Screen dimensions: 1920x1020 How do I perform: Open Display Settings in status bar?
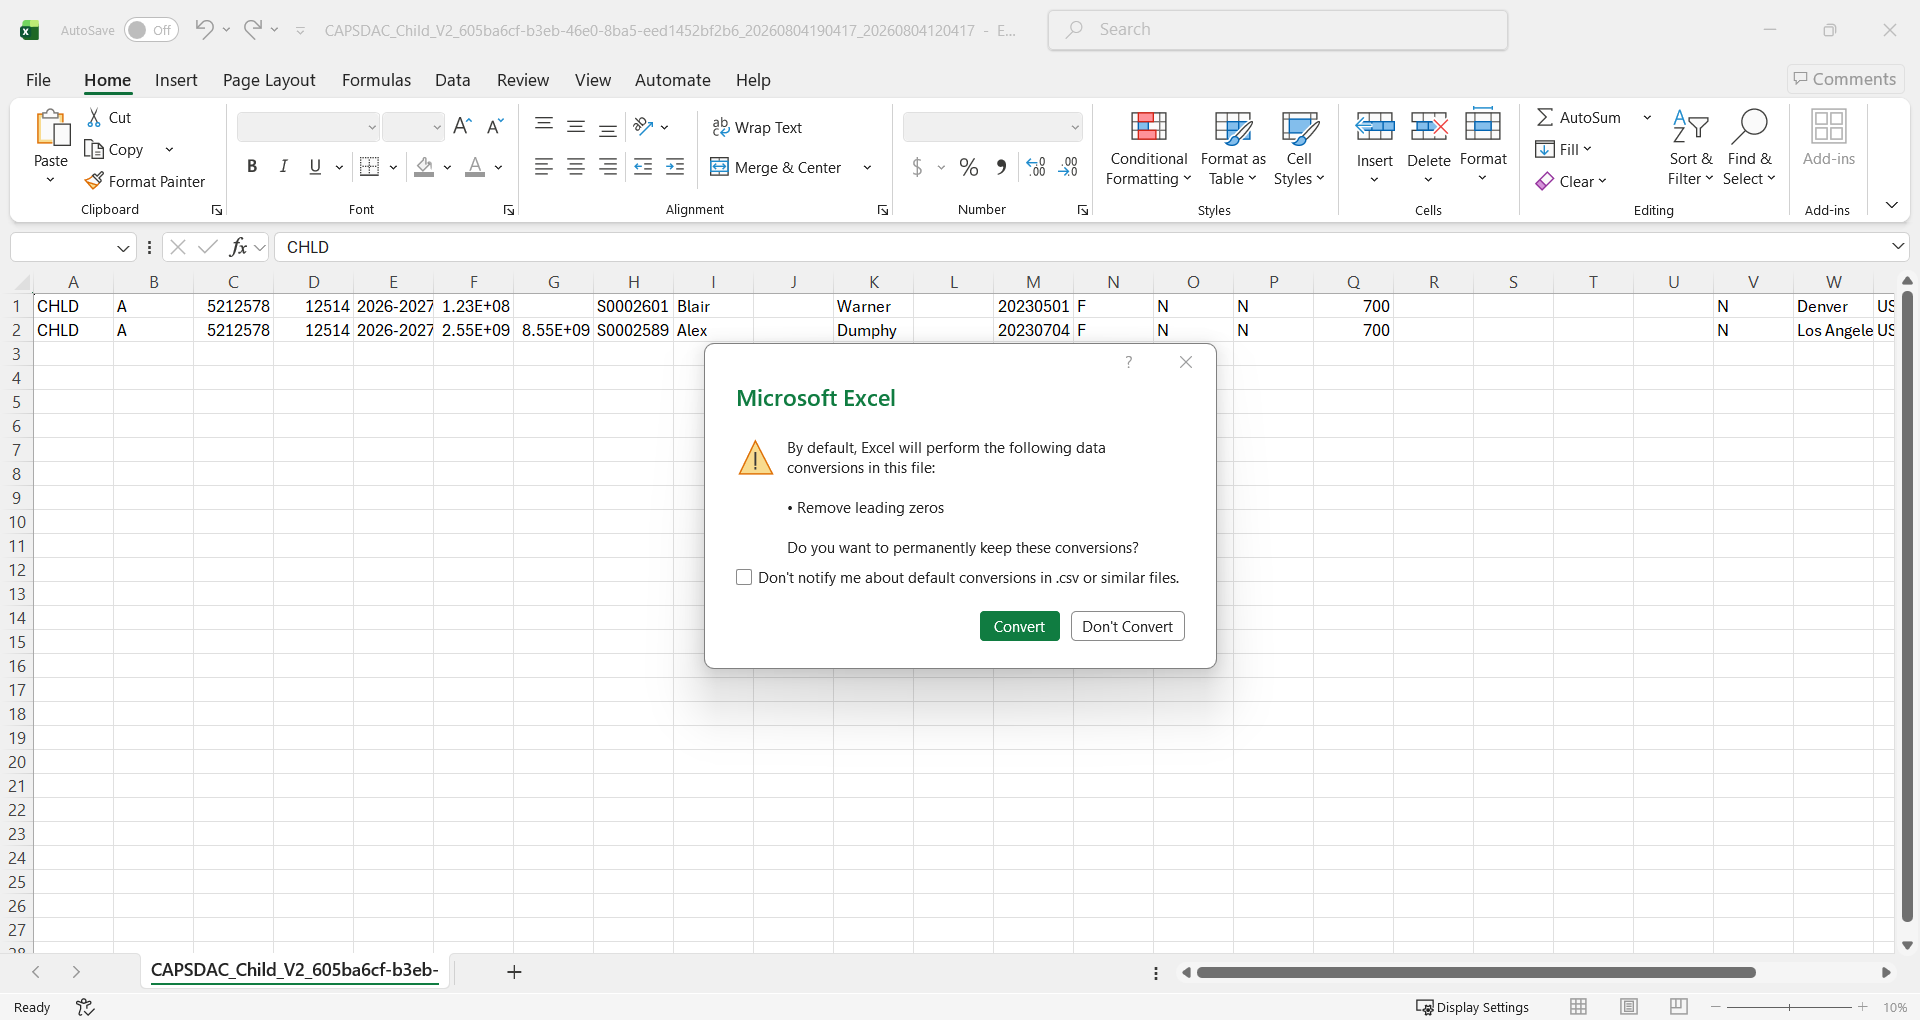[x=1472, y=1007]
